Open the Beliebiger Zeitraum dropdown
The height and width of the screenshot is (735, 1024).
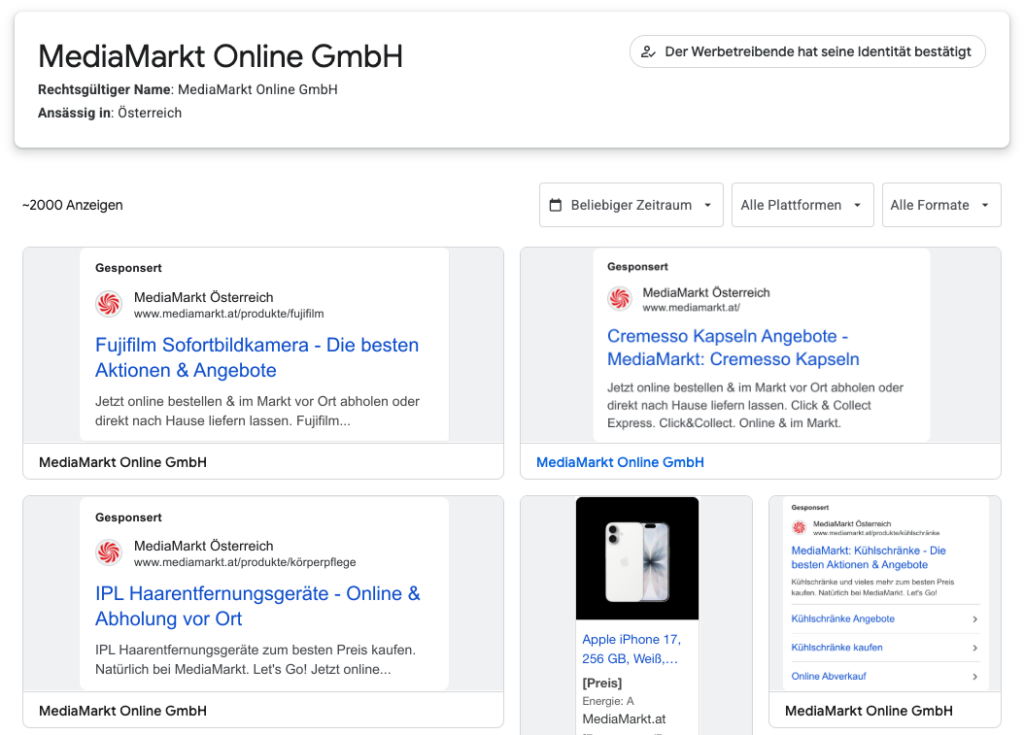(631, 205)
